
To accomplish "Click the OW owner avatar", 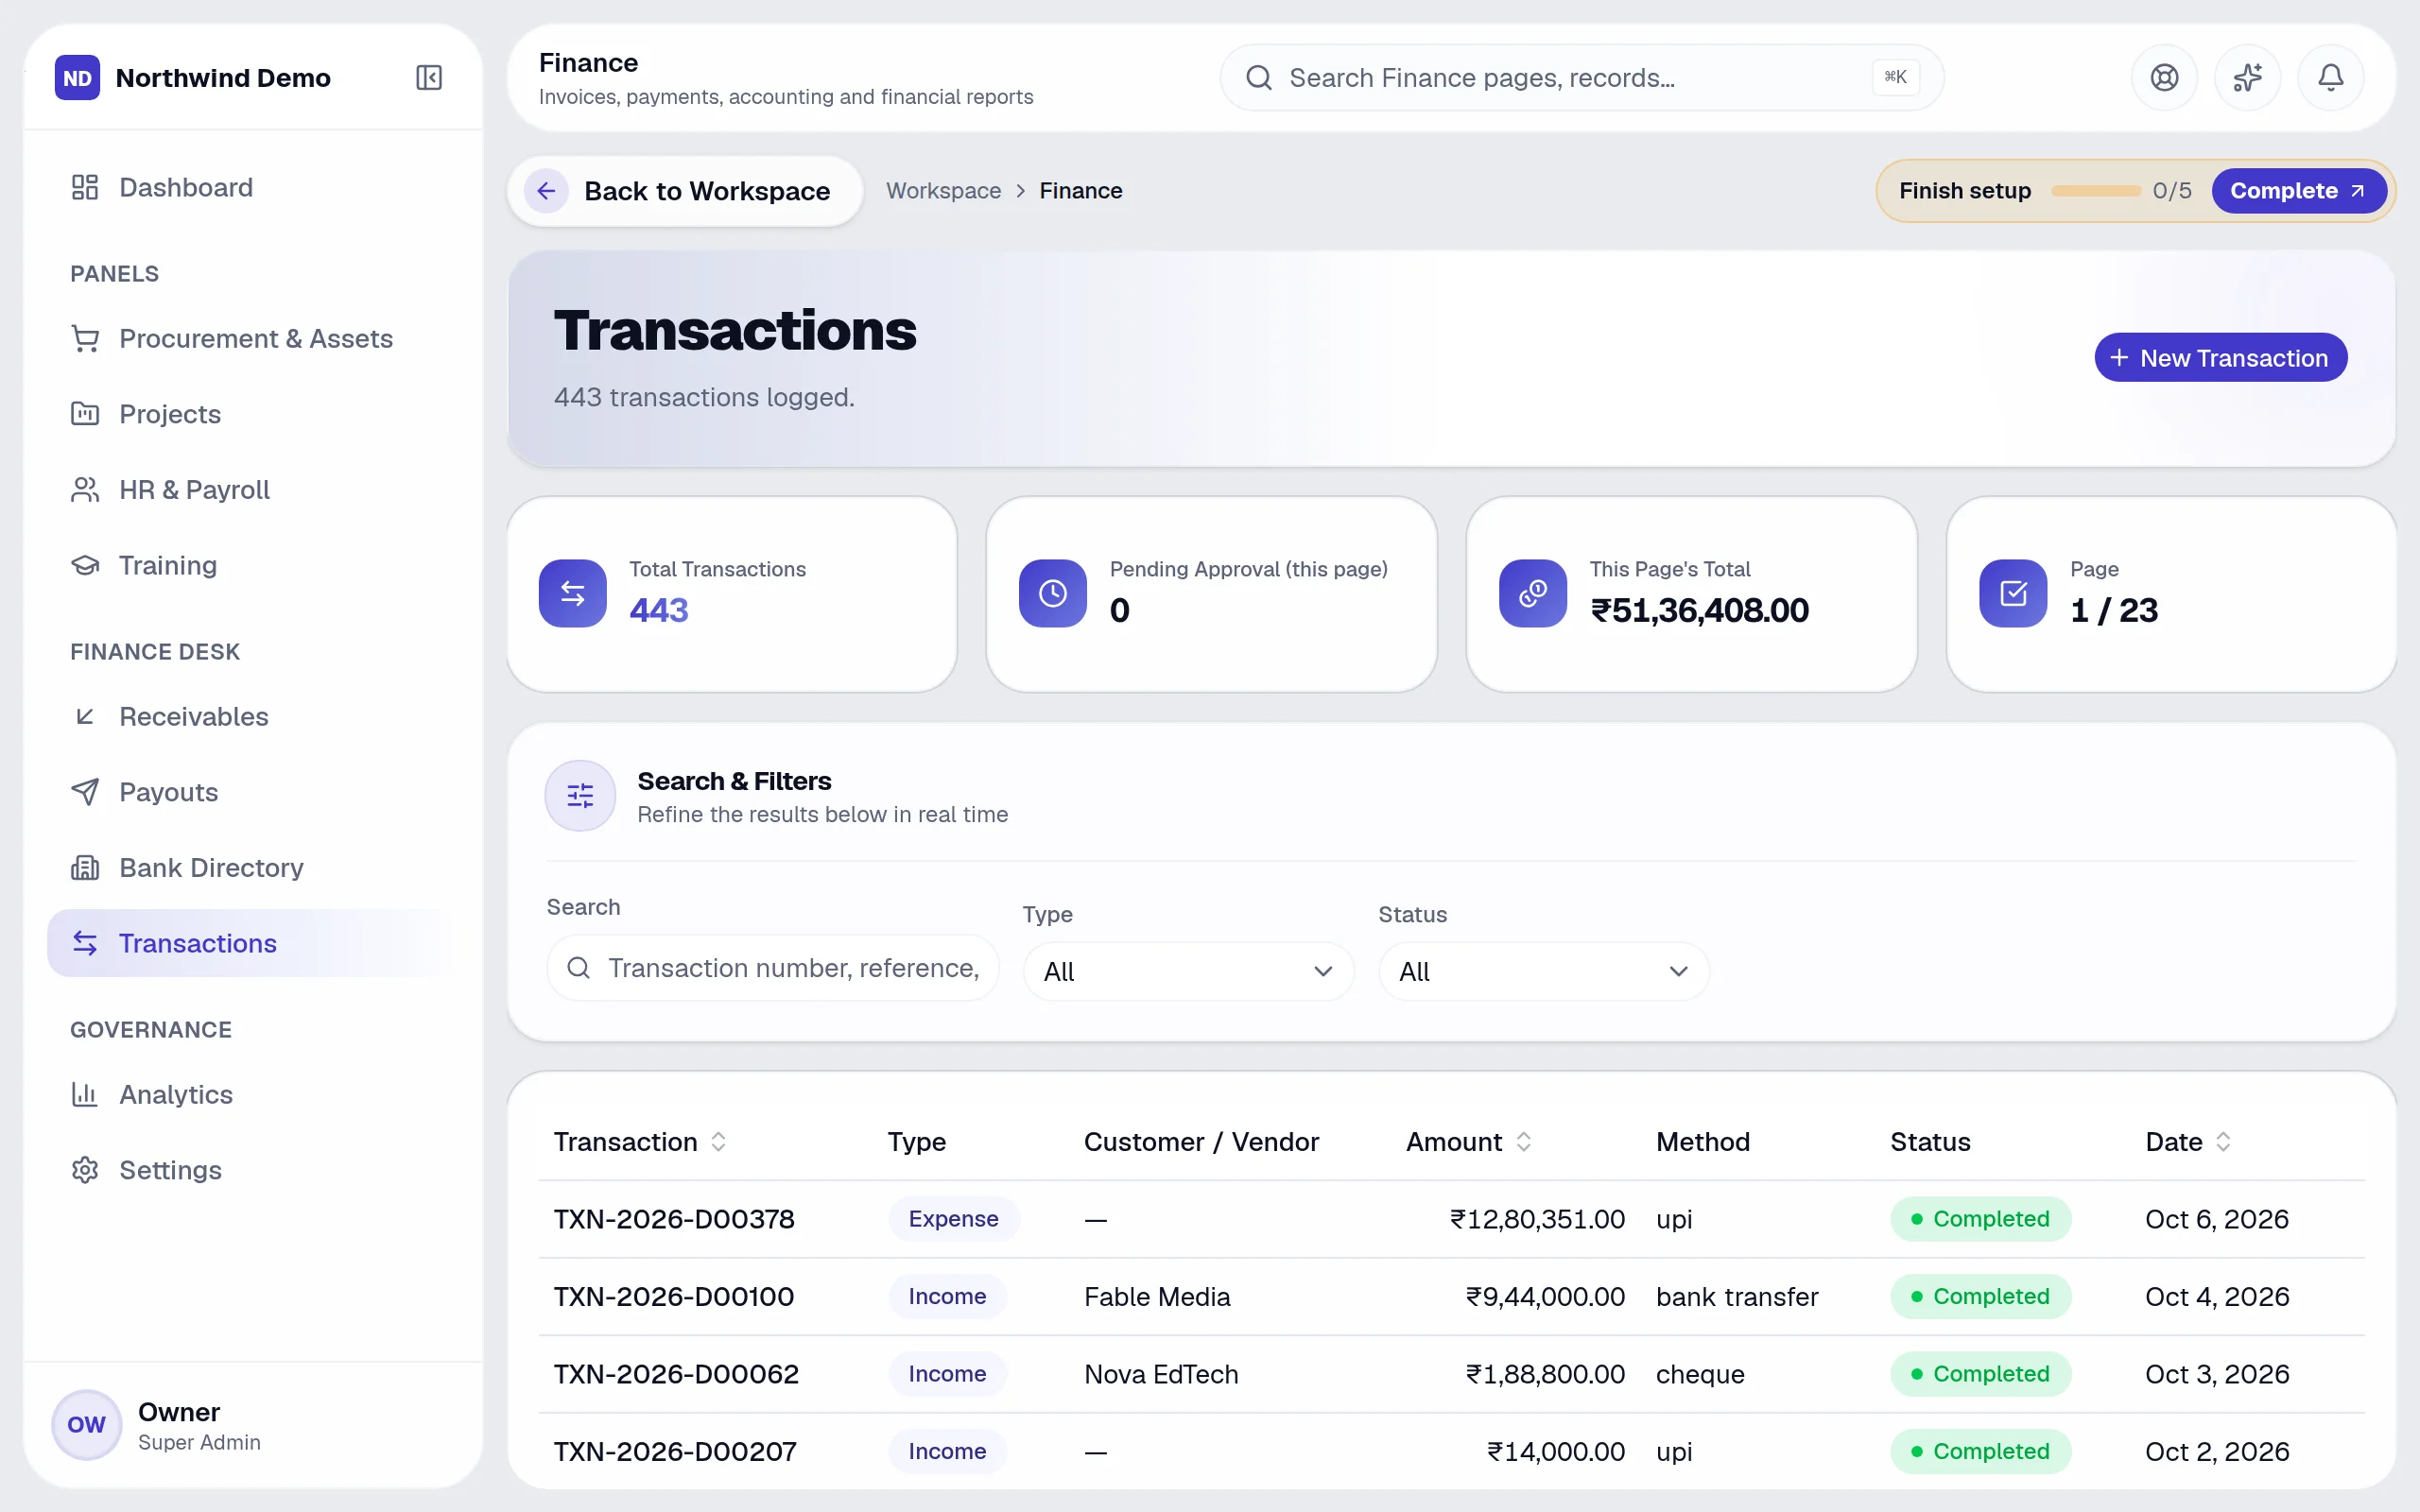I will [86, 1424].
